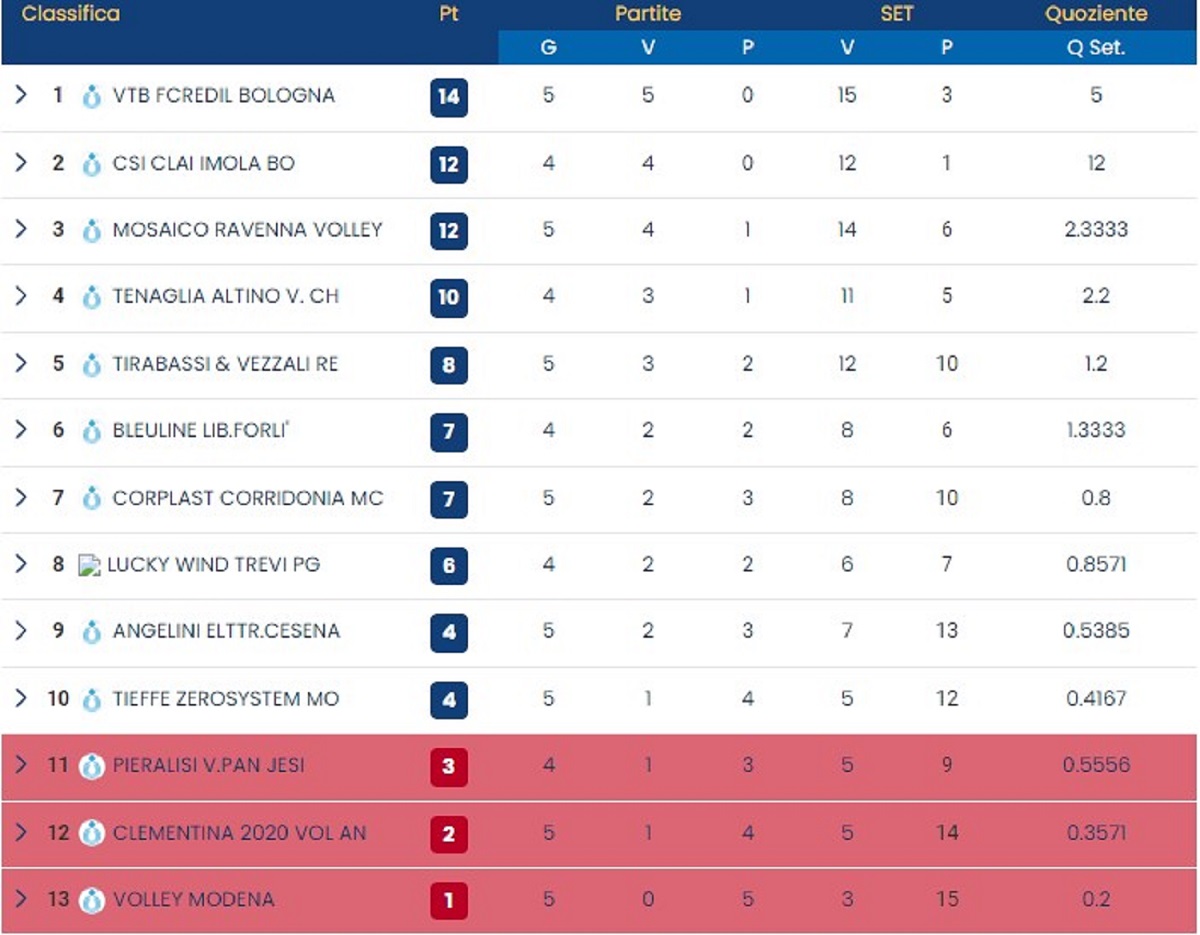
Task: Click the VTB FCREDIL BOLOGNA team logo icon
Action: pyautogui.click(x=92, y=97)
